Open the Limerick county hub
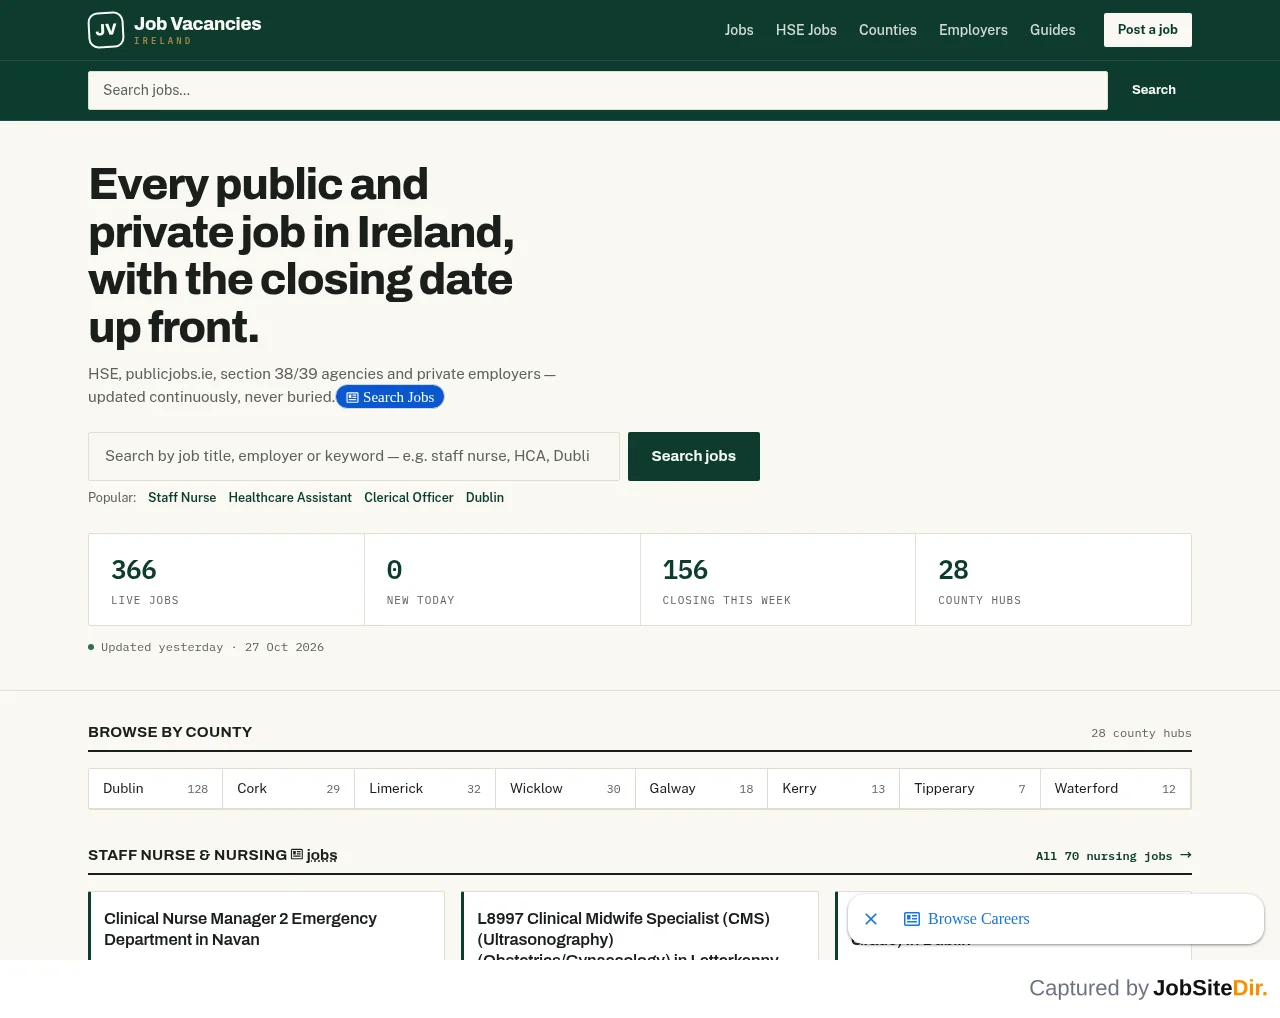Screen dimensions: 1280x1018 [425, 789]
